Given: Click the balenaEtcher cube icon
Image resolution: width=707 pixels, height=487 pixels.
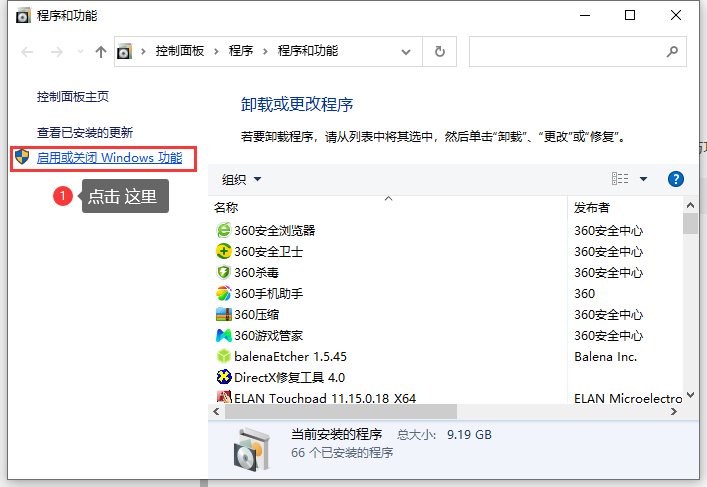Looking at the screenshot, I should point(224,356).
